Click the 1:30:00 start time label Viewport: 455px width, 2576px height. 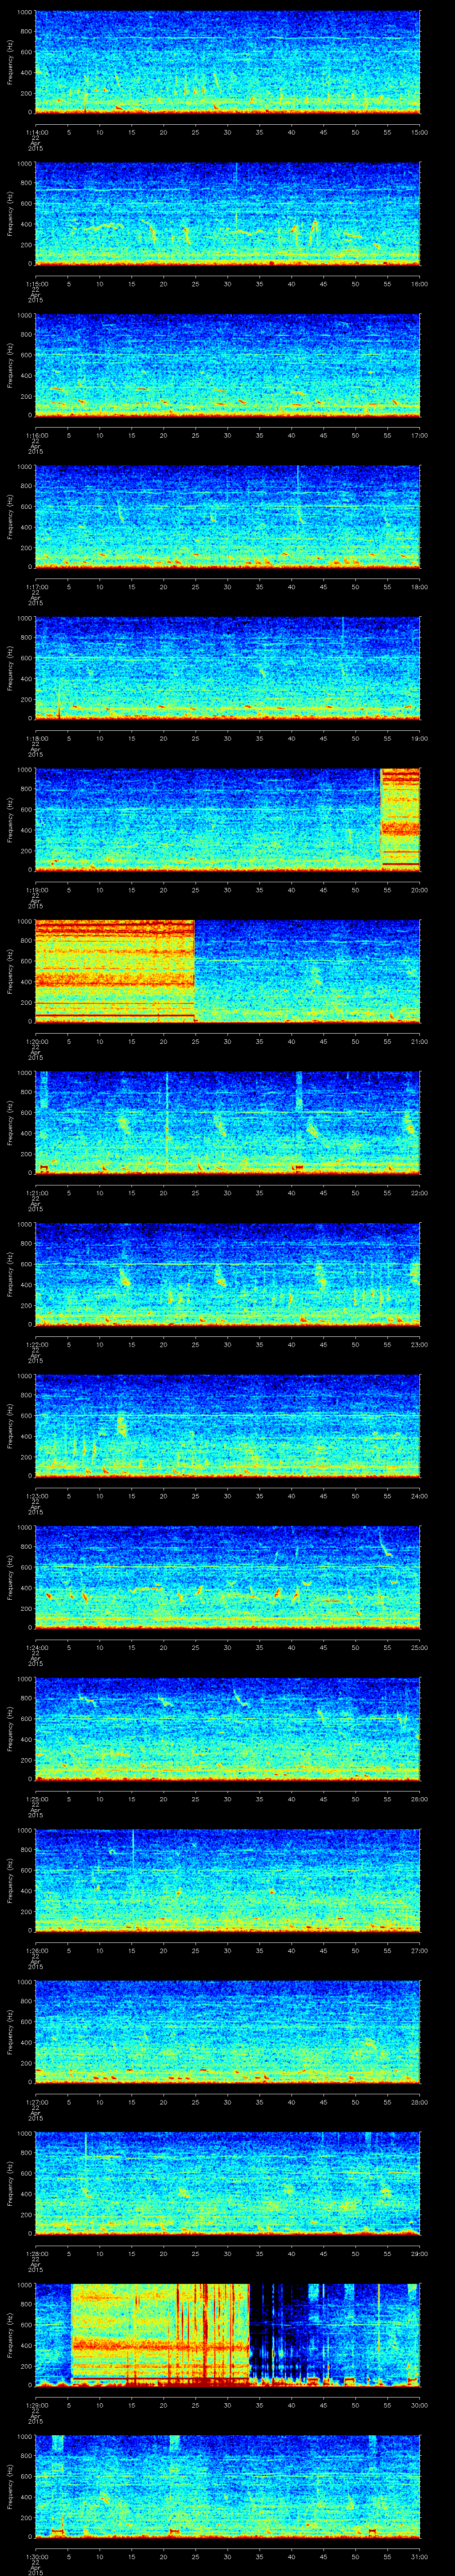tap(36, 2556)
